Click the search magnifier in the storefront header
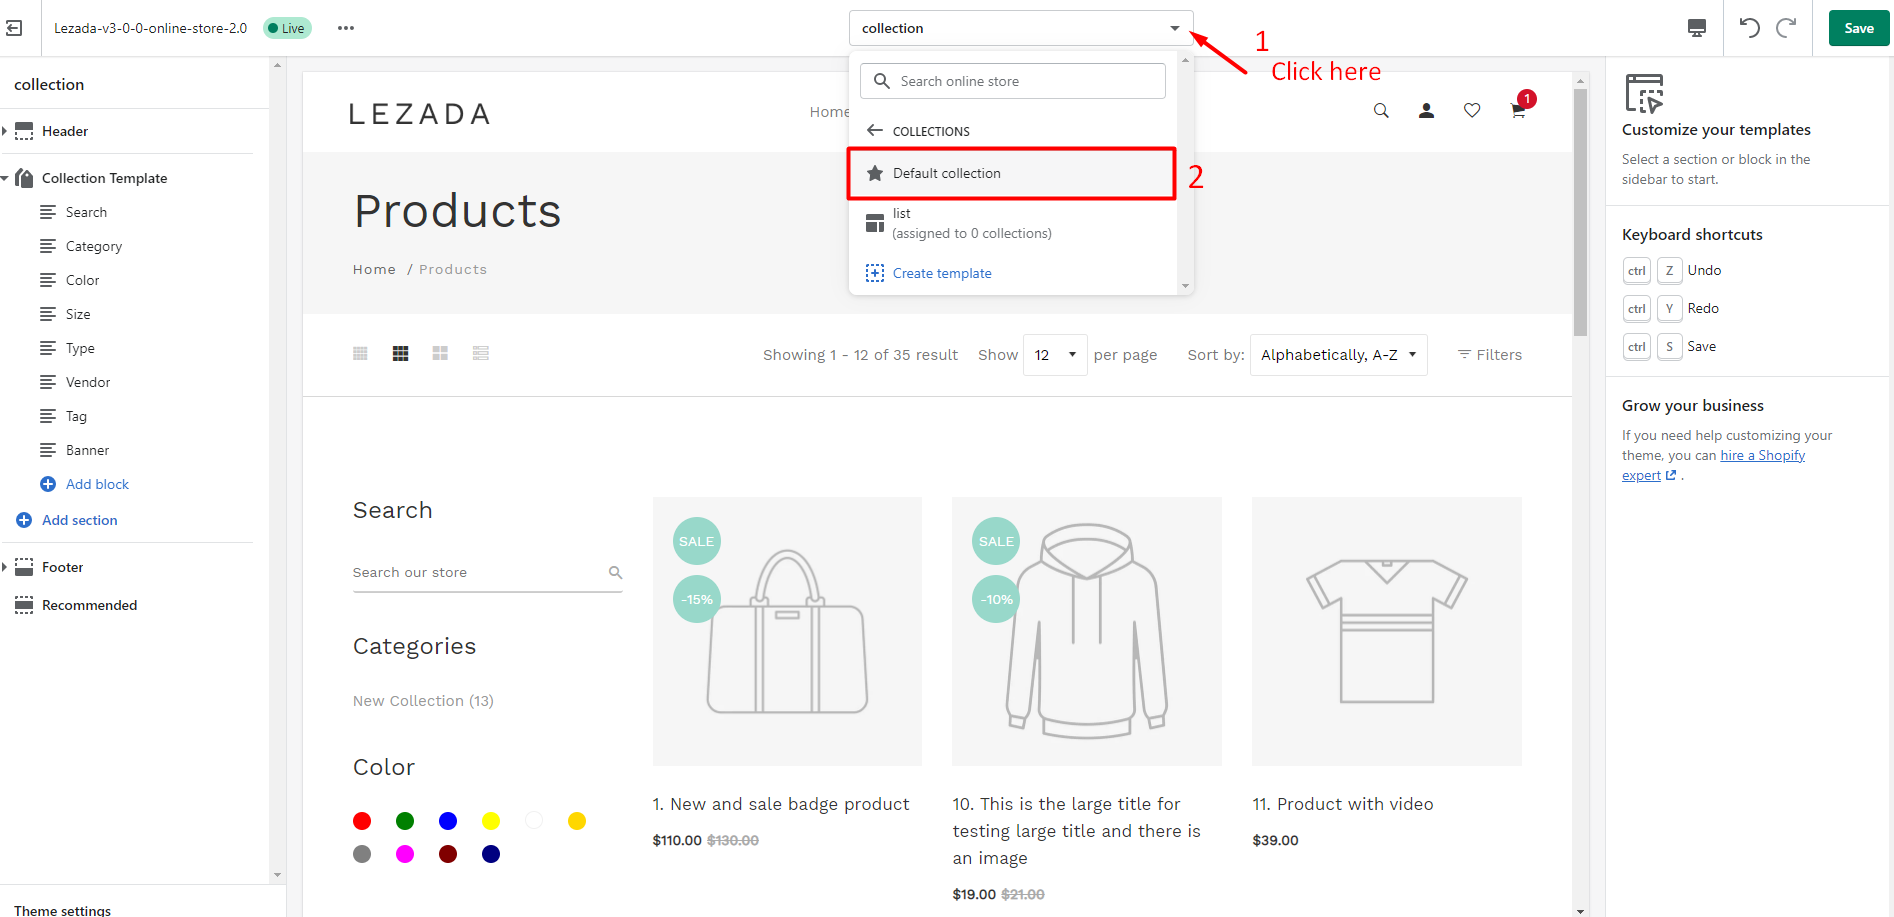 point(1381,111)
